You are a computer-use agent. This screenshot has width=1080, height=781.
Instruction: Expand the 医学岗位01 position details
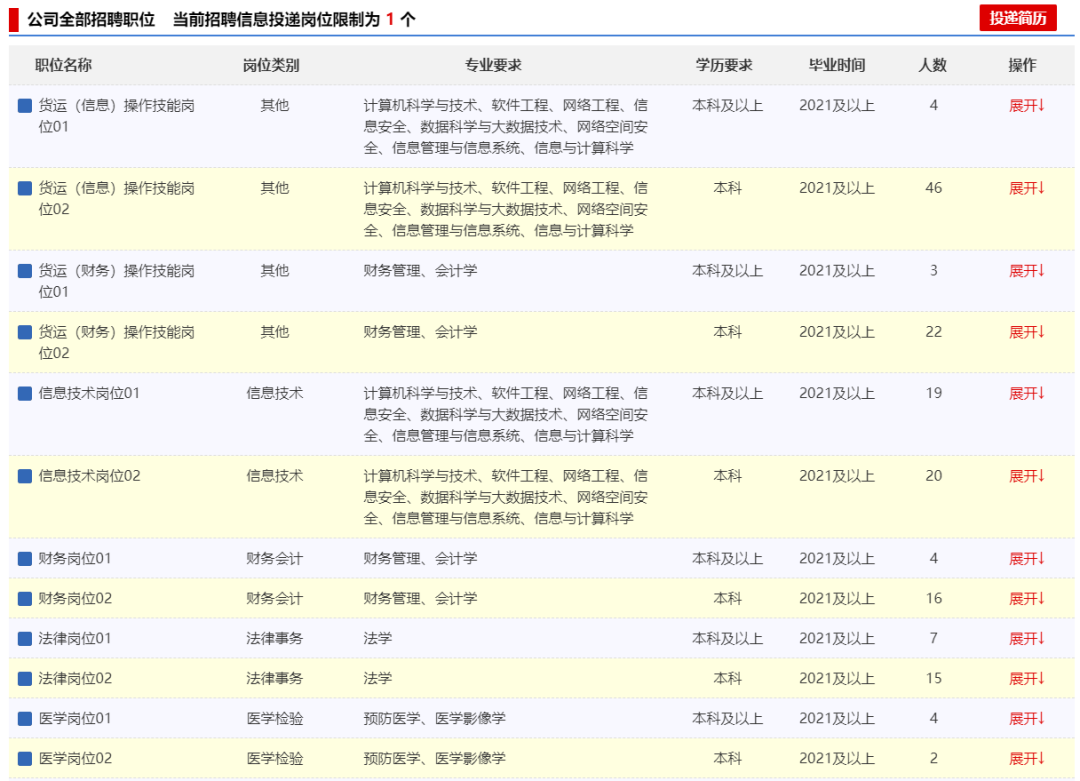click(x=1026, y=718)
